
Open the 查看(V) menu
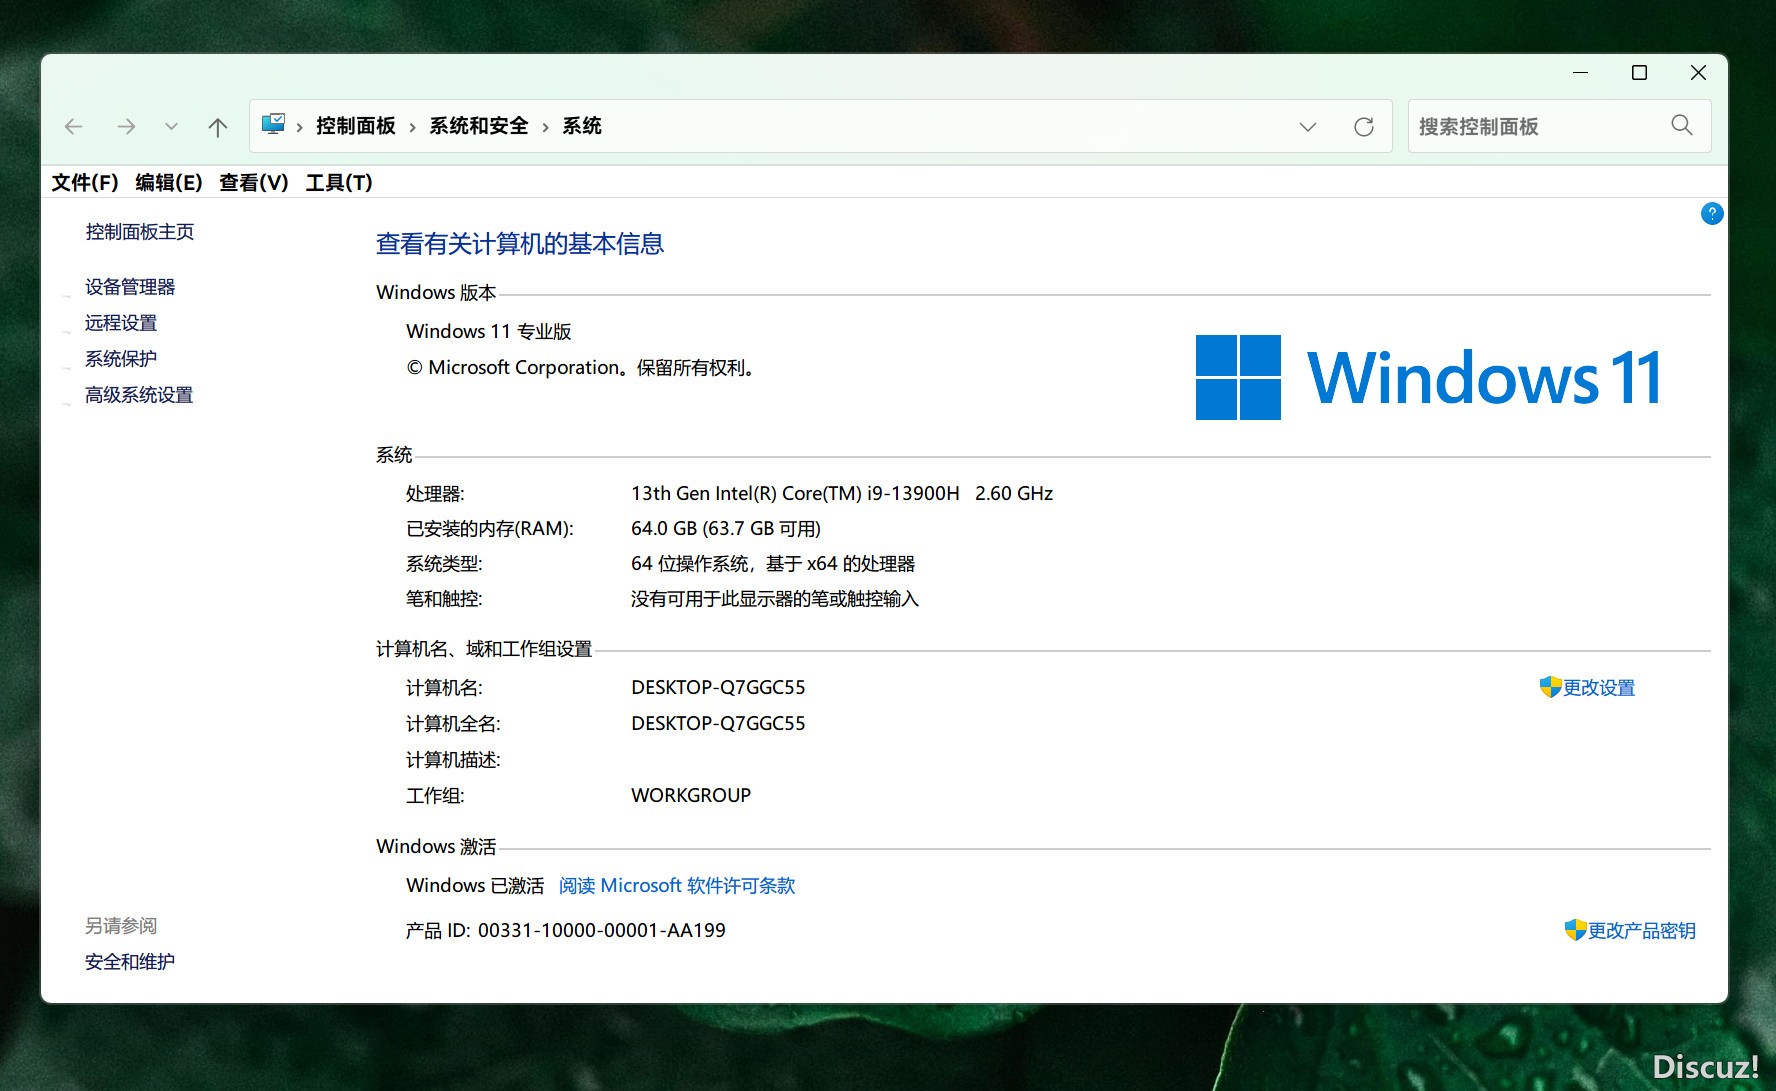coord(254,182)
